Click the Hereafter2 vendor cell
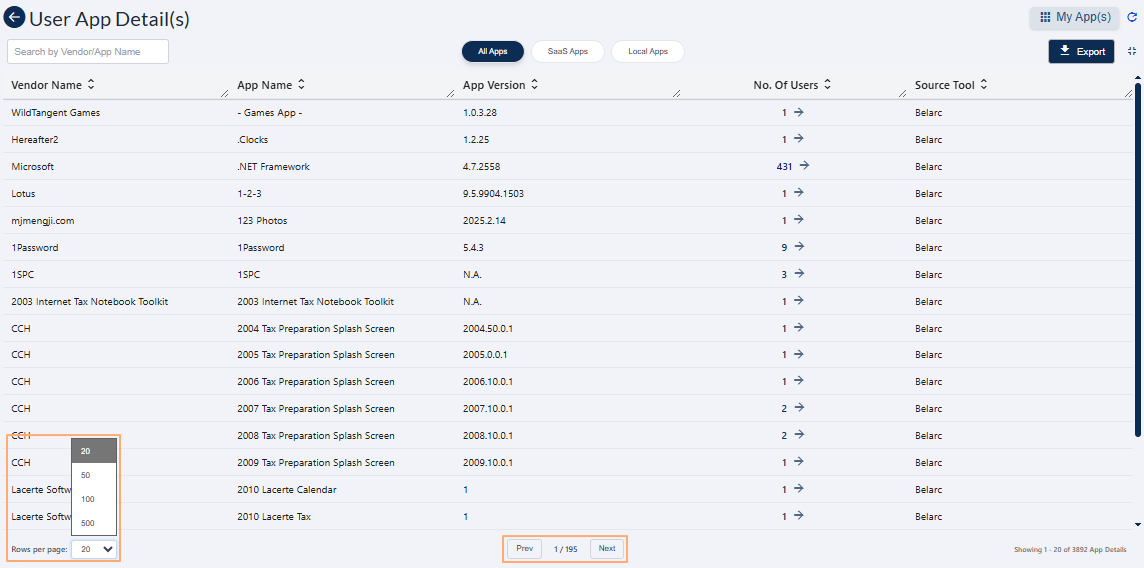Viewport: 1144px width, 568px height. point(35,139)
